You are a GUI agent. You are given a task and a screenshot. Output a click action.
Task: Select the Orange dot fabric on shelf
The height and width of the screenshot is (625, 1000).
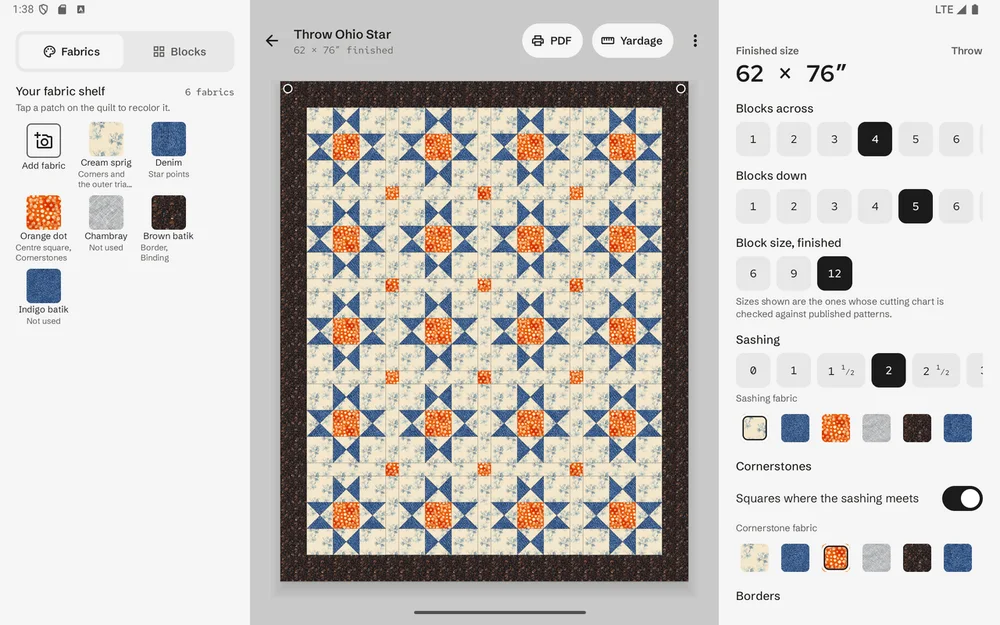click(x=43, y=212)
